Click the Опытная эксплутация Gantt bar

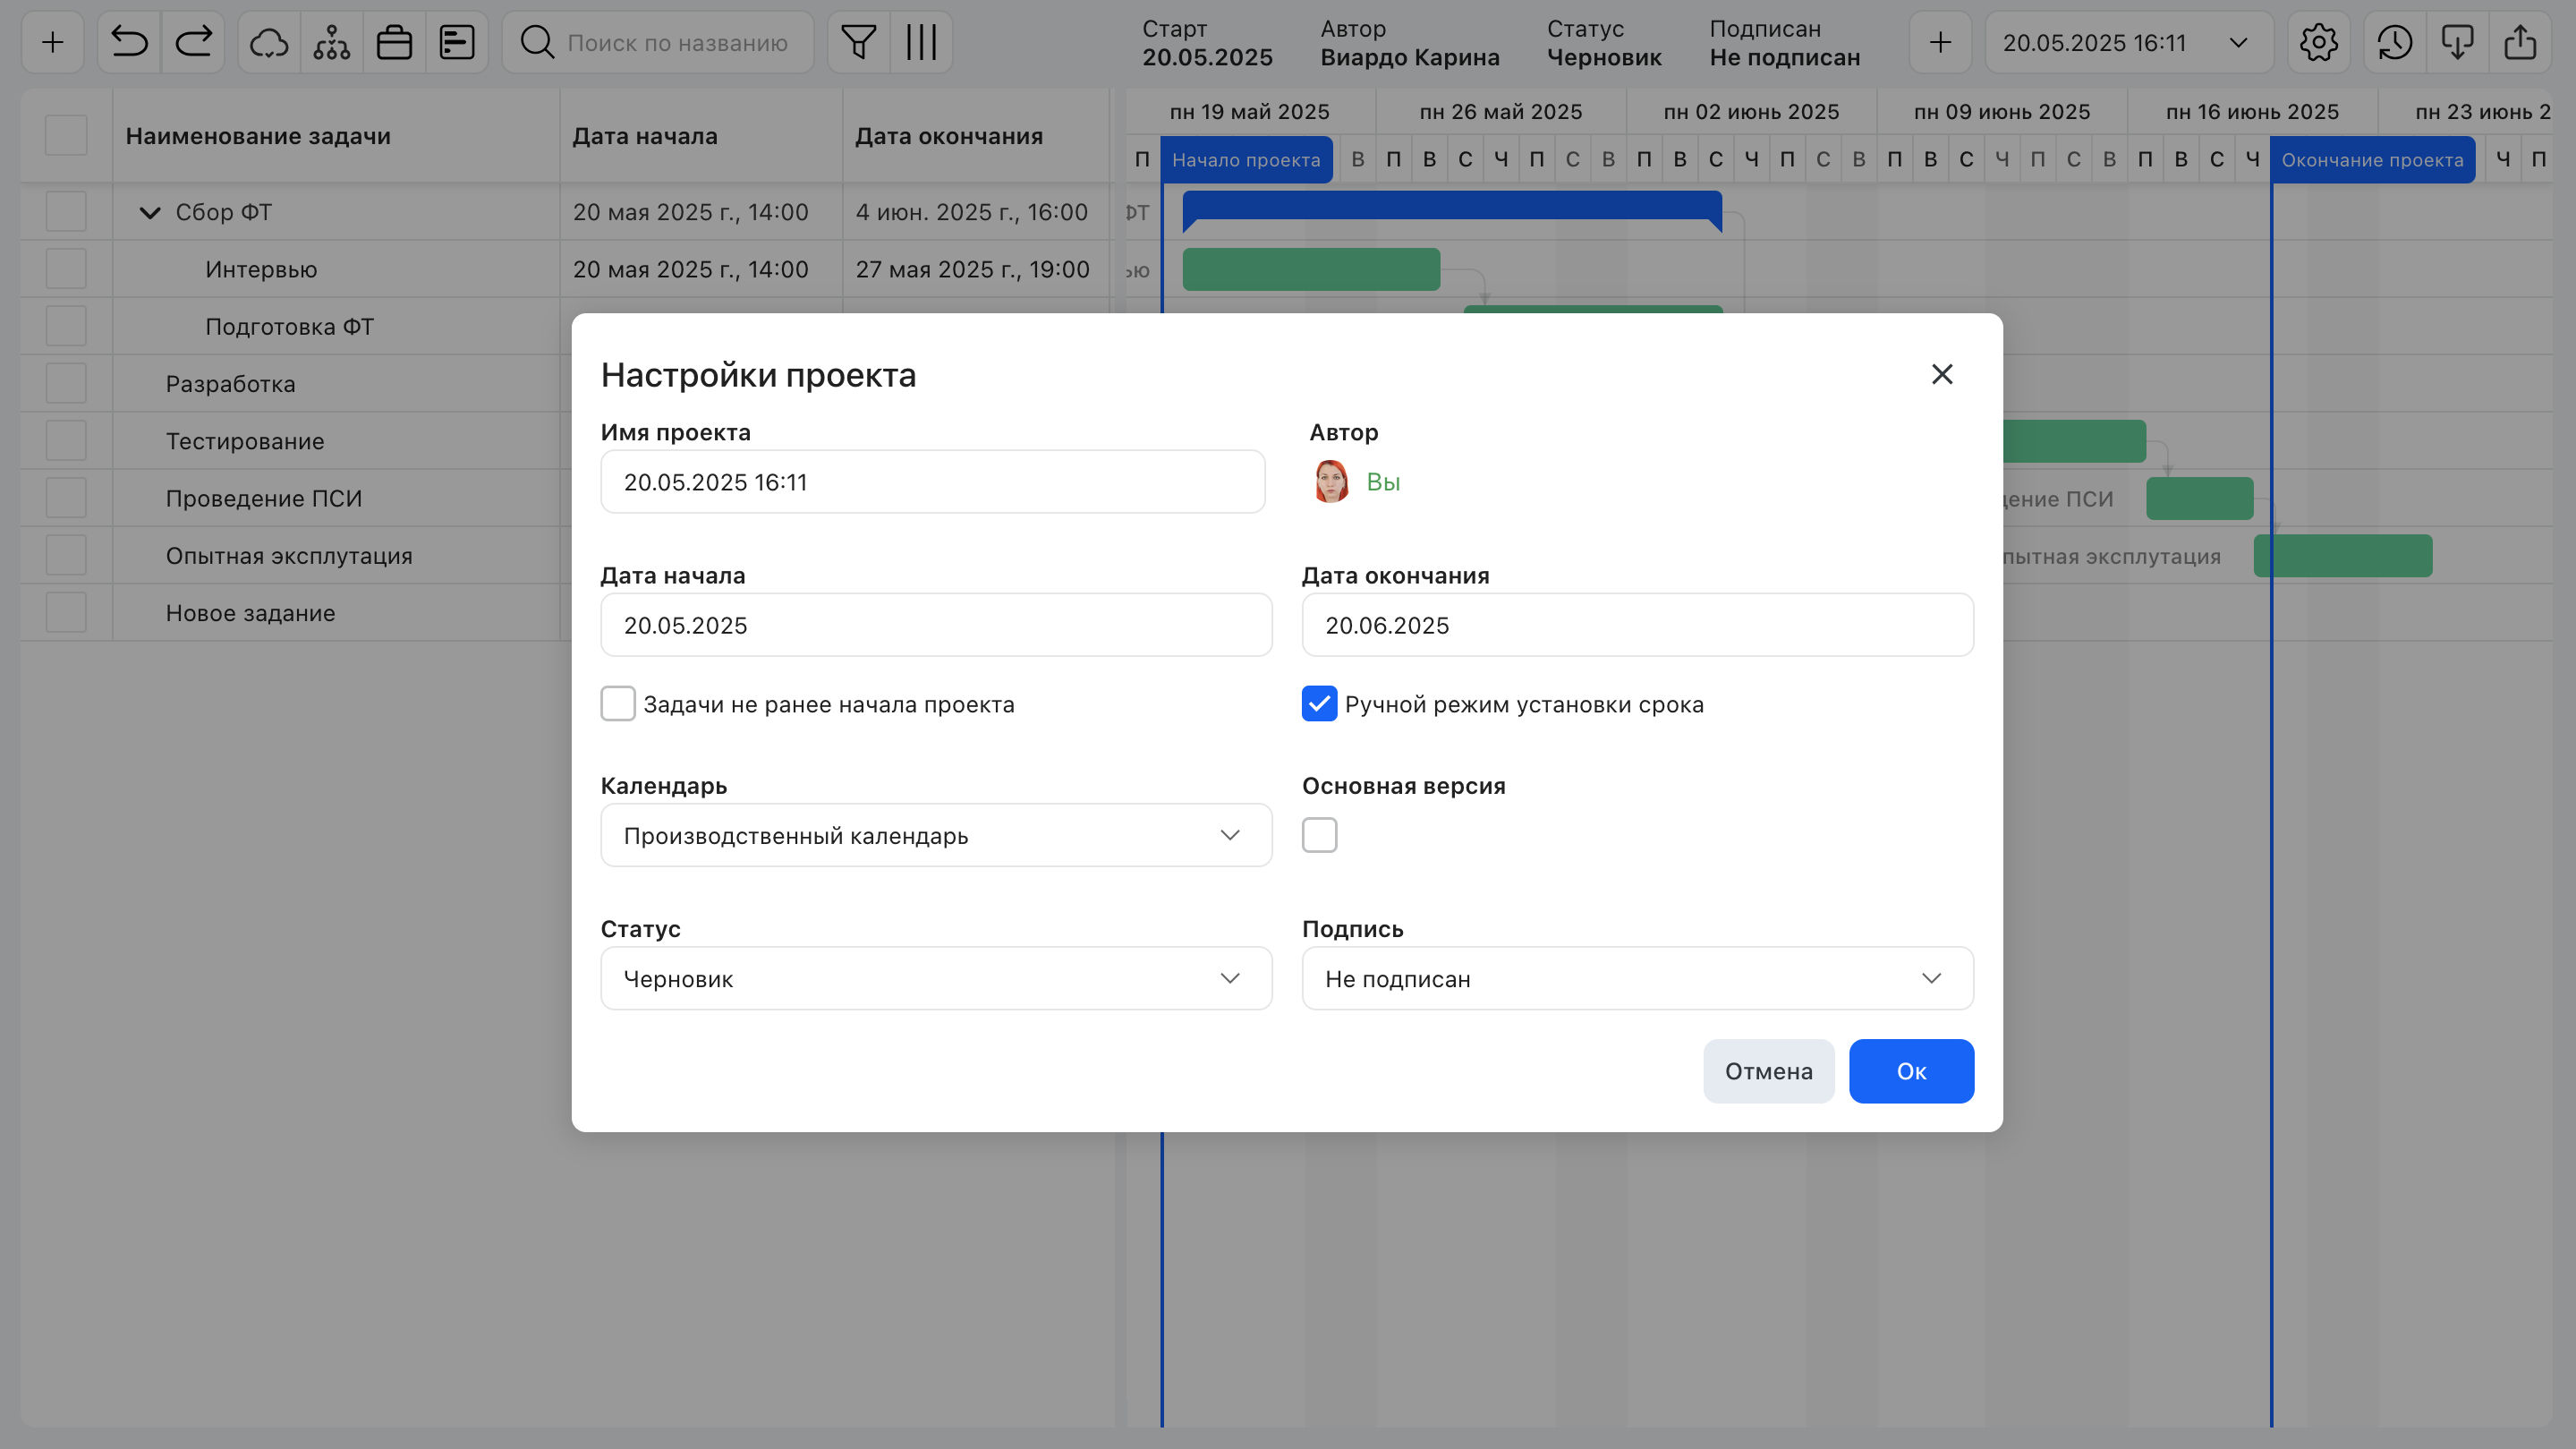[2342, 556]
